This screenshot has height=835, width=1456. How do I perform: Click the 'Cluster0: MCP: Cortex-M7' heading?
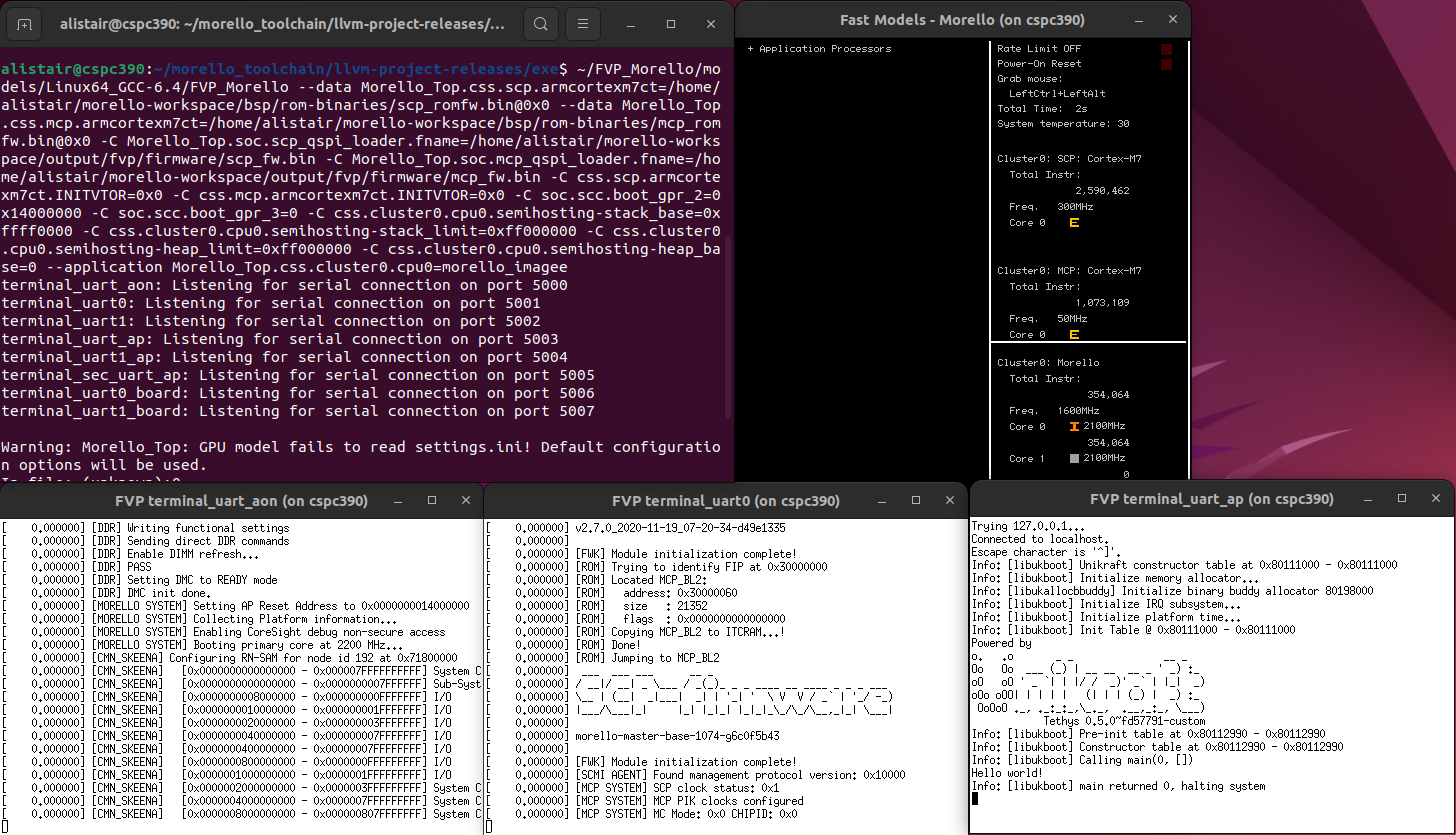pyautogui.click(x=1069, y=270)
